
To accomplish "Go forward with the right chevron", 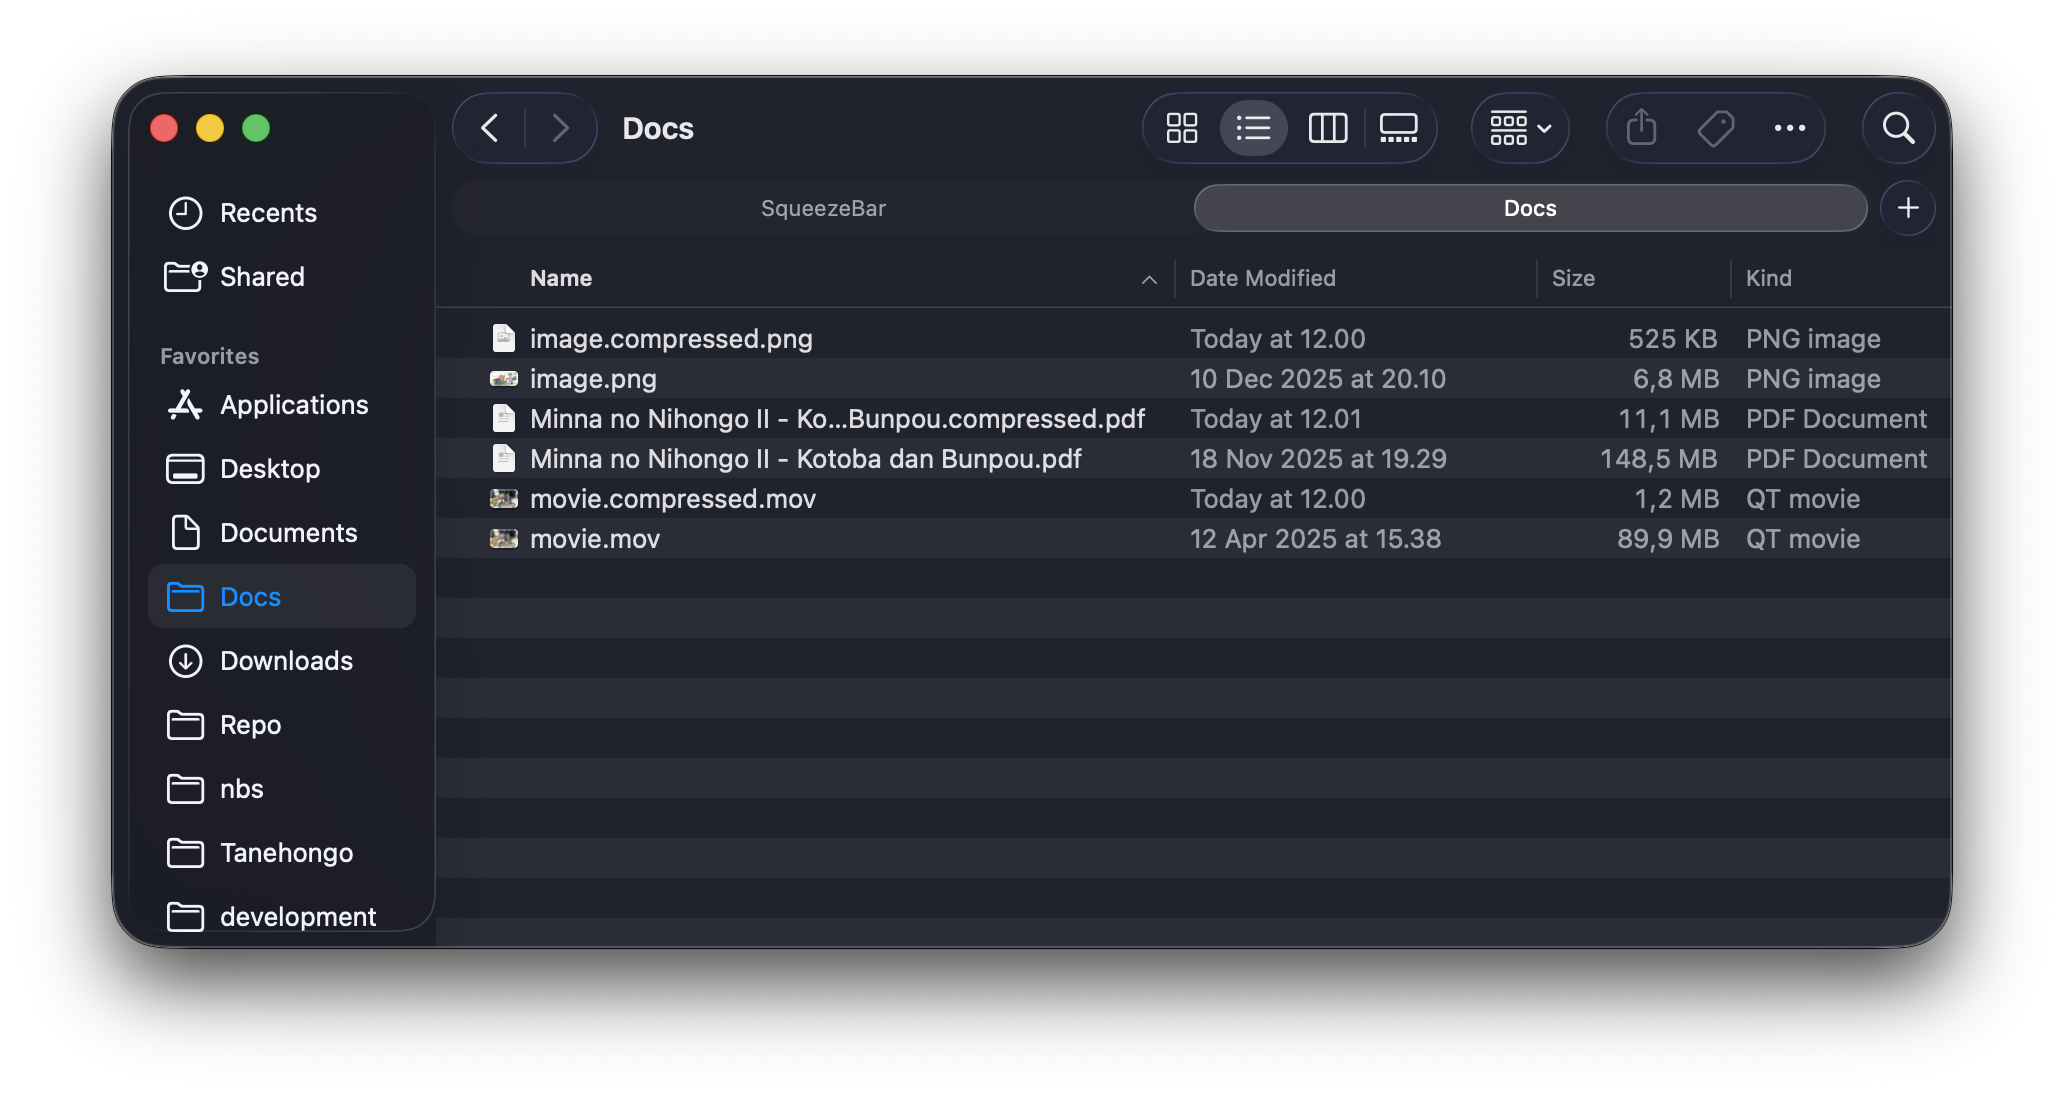I will (560, 128).
